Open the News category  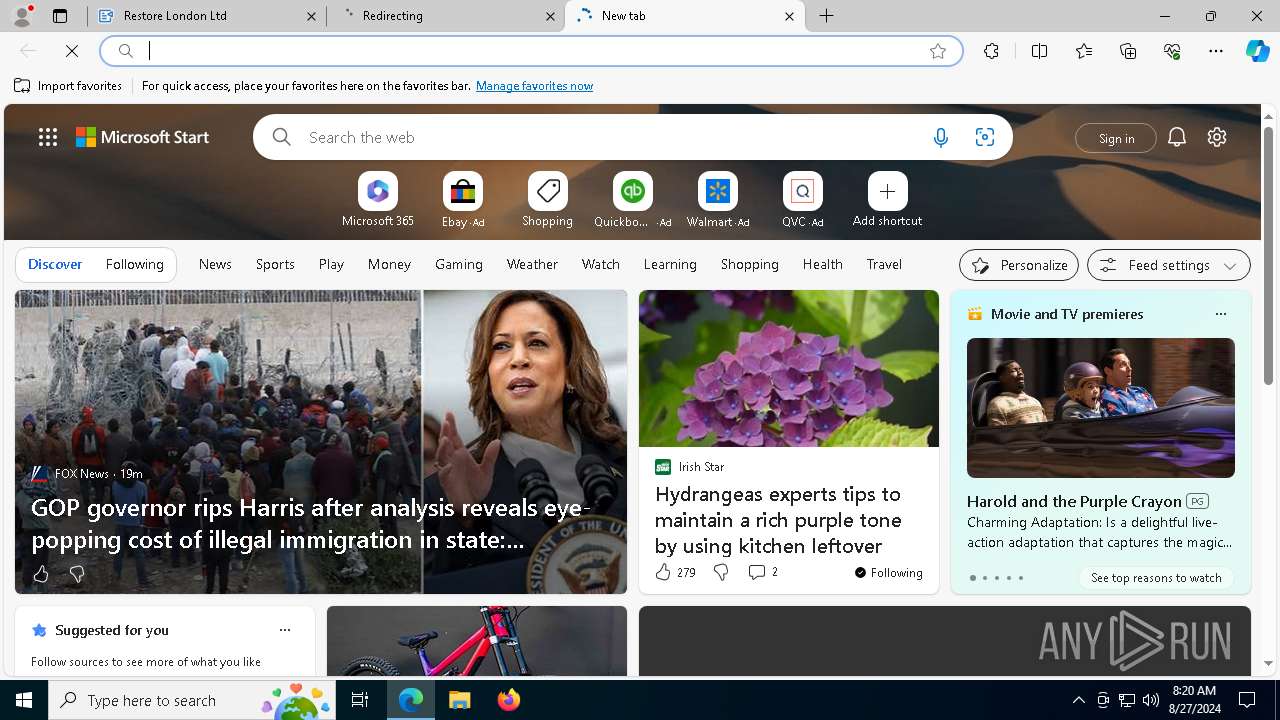[215, 264]
